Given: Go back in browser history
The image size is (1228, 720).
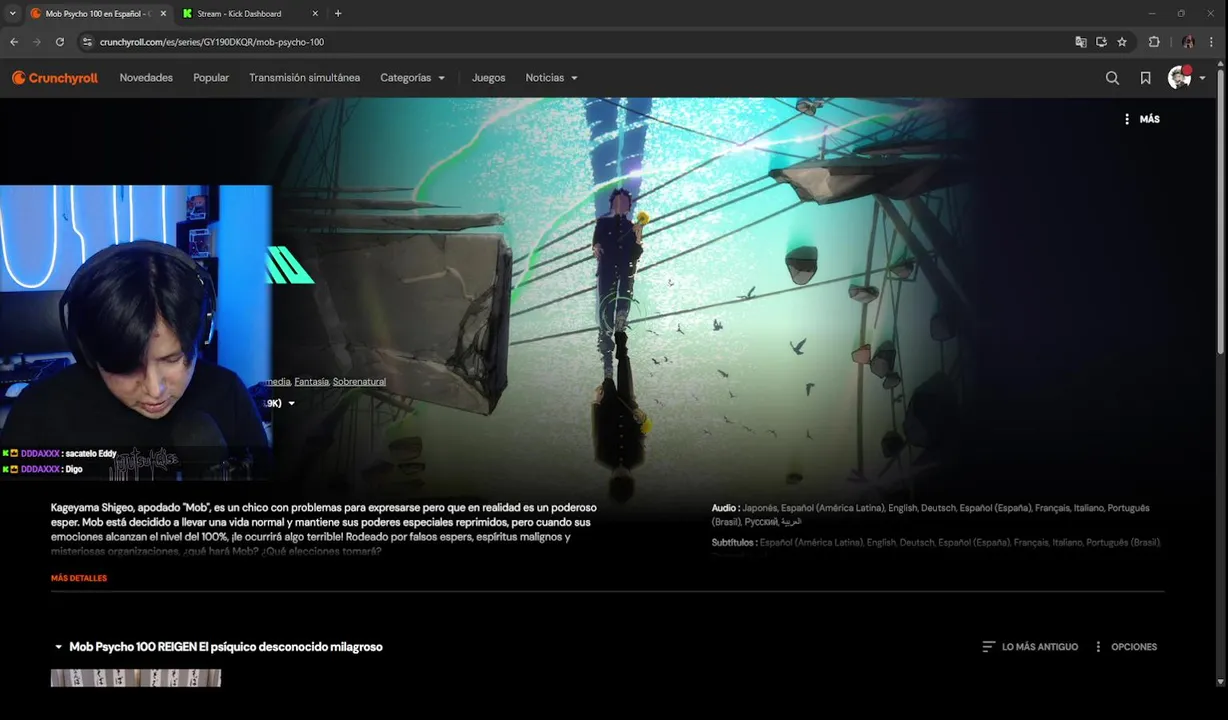Looking at the screenshot, I should click(x=14, y=42).
